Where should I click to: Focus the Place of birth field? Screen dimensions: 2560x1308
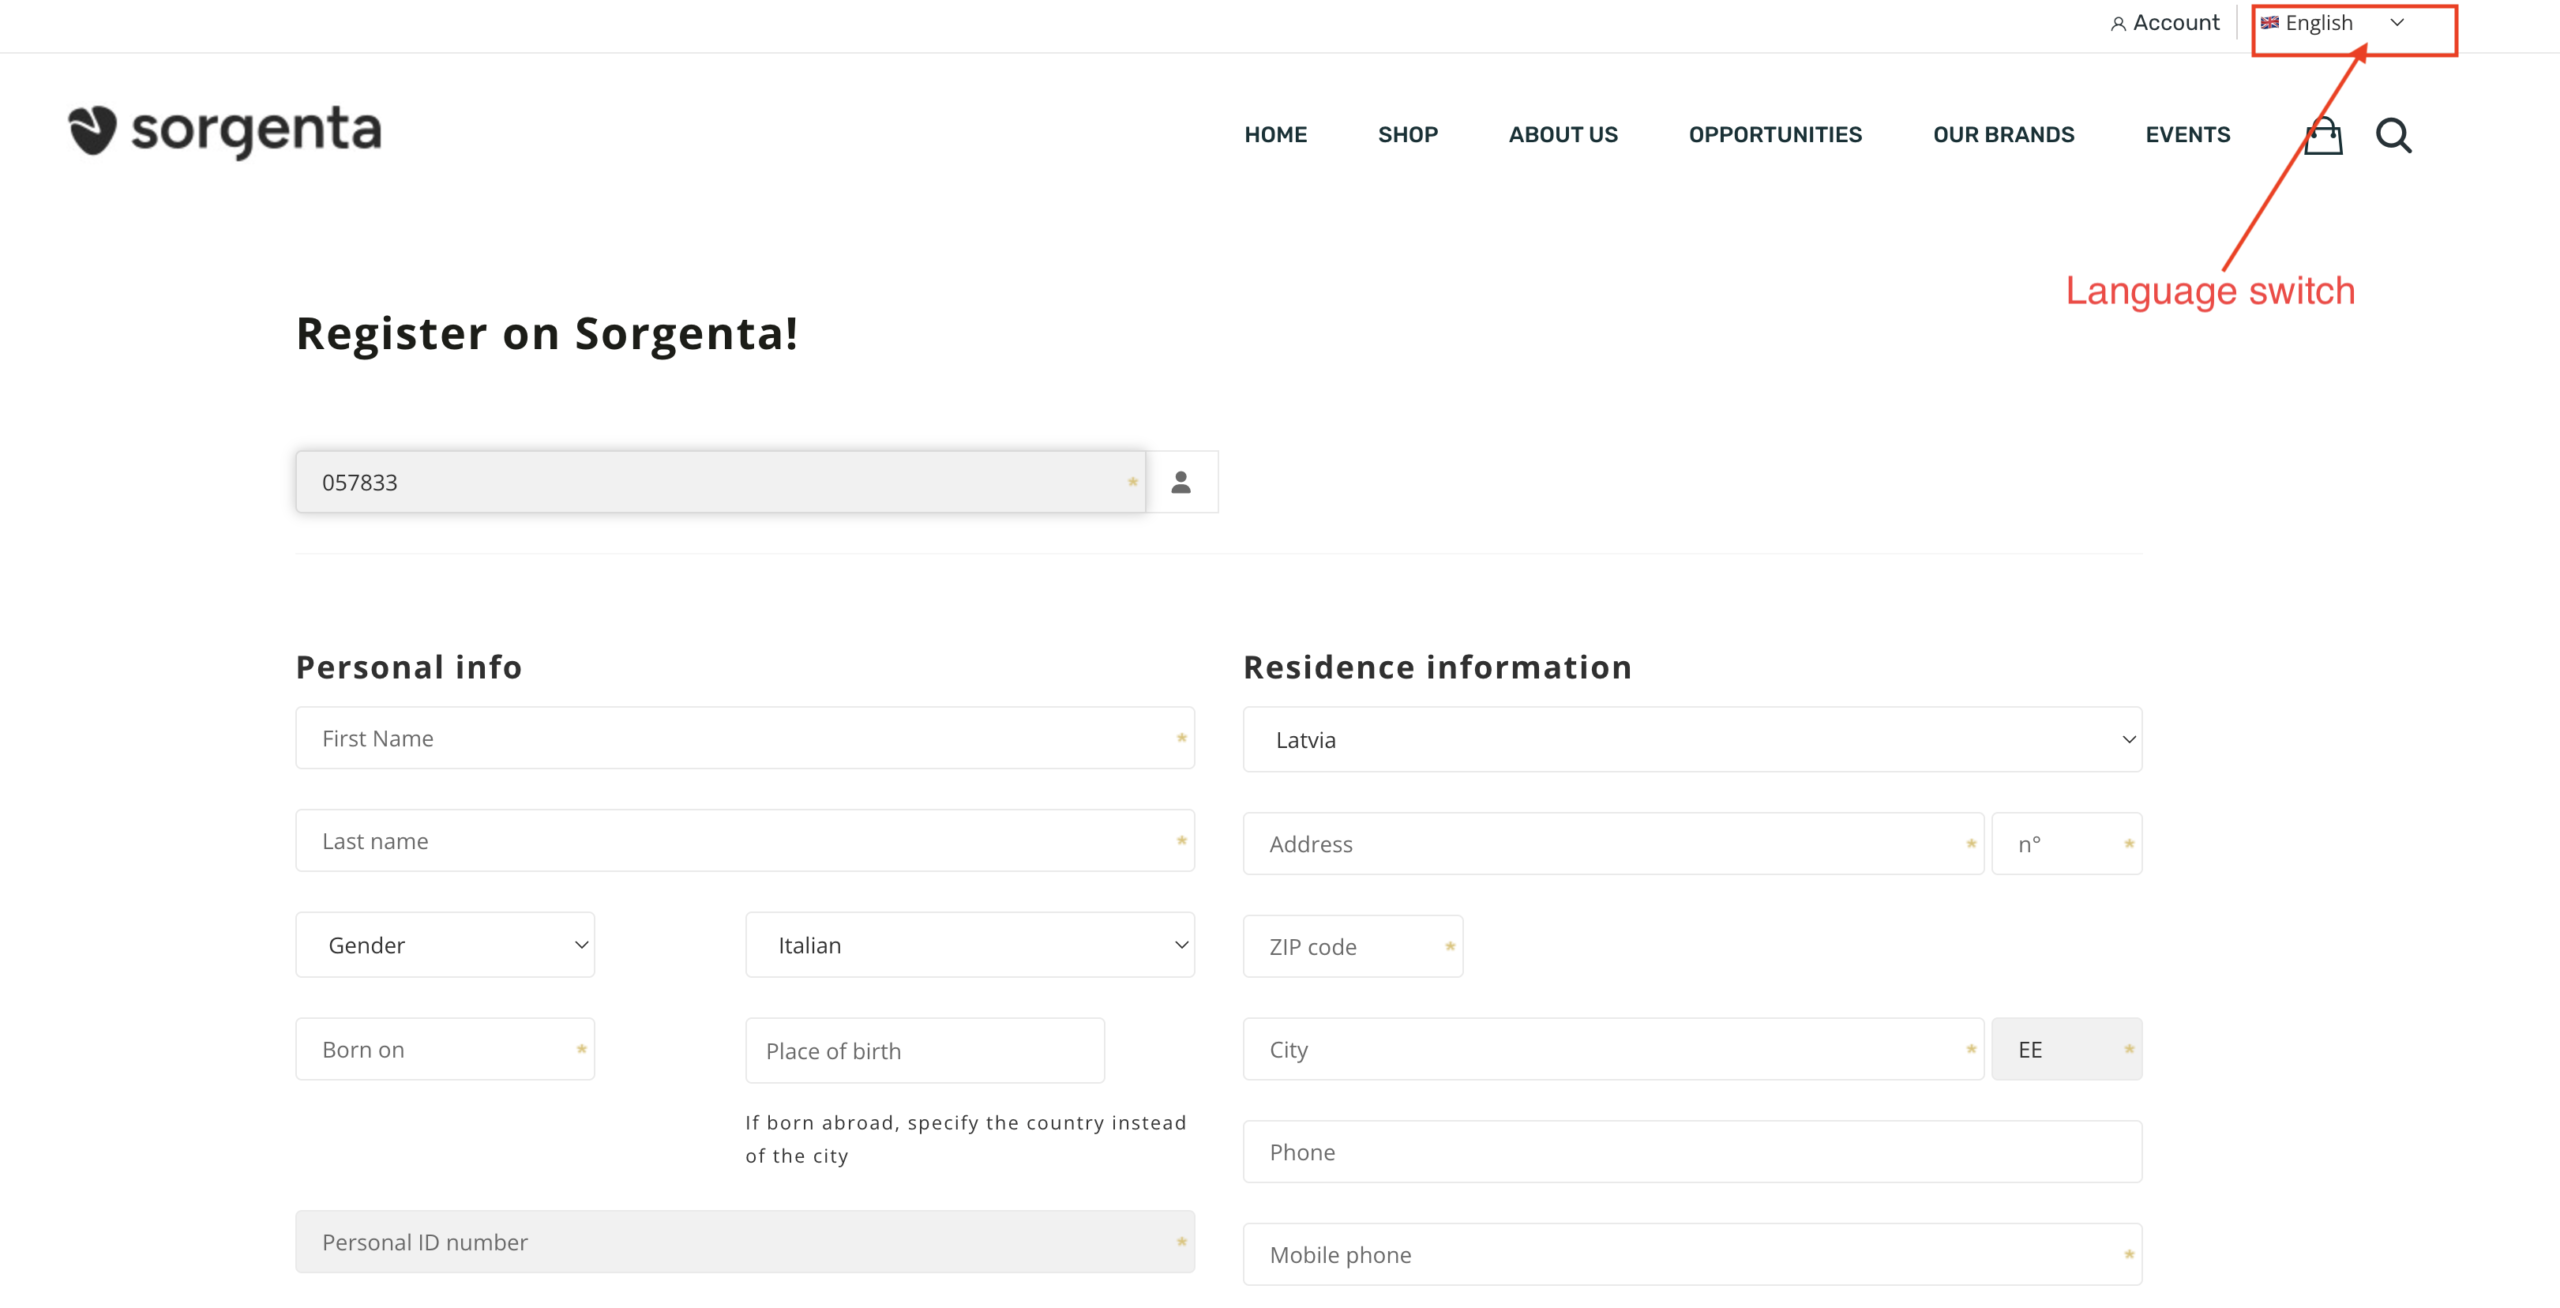pyautogui.click(x=924, y=1051)
